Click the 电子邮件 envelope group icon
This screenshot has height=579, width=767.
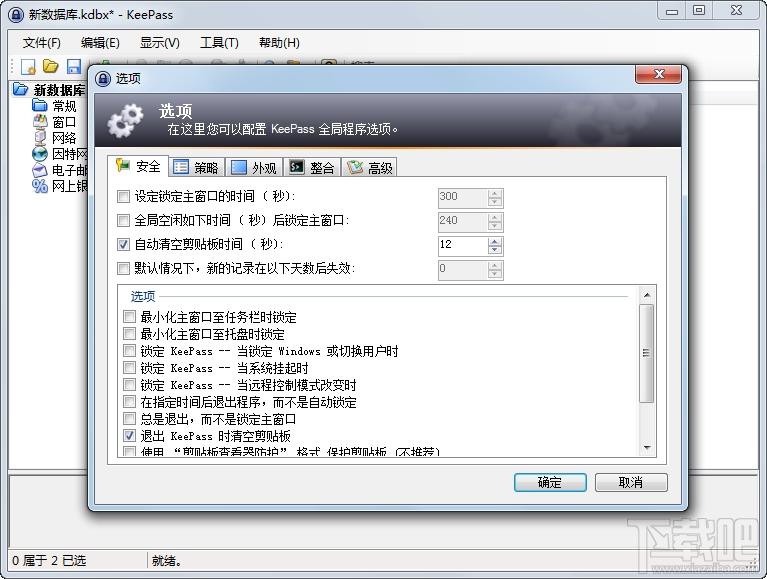(x=40, y=170)
